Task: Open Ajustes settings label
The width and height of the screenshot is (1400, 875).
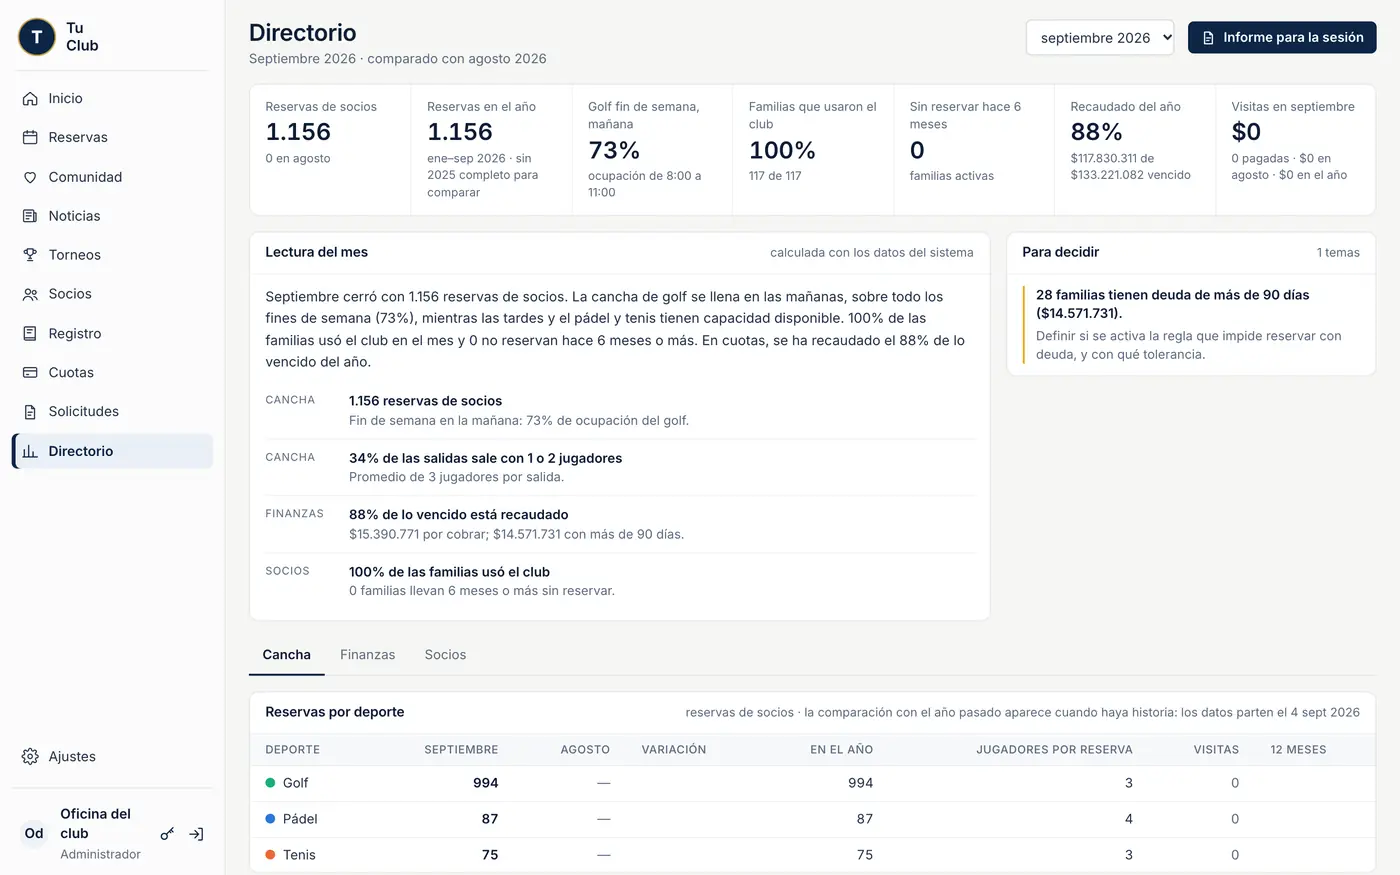Action: pyautogui.click(x=72, y=757)
